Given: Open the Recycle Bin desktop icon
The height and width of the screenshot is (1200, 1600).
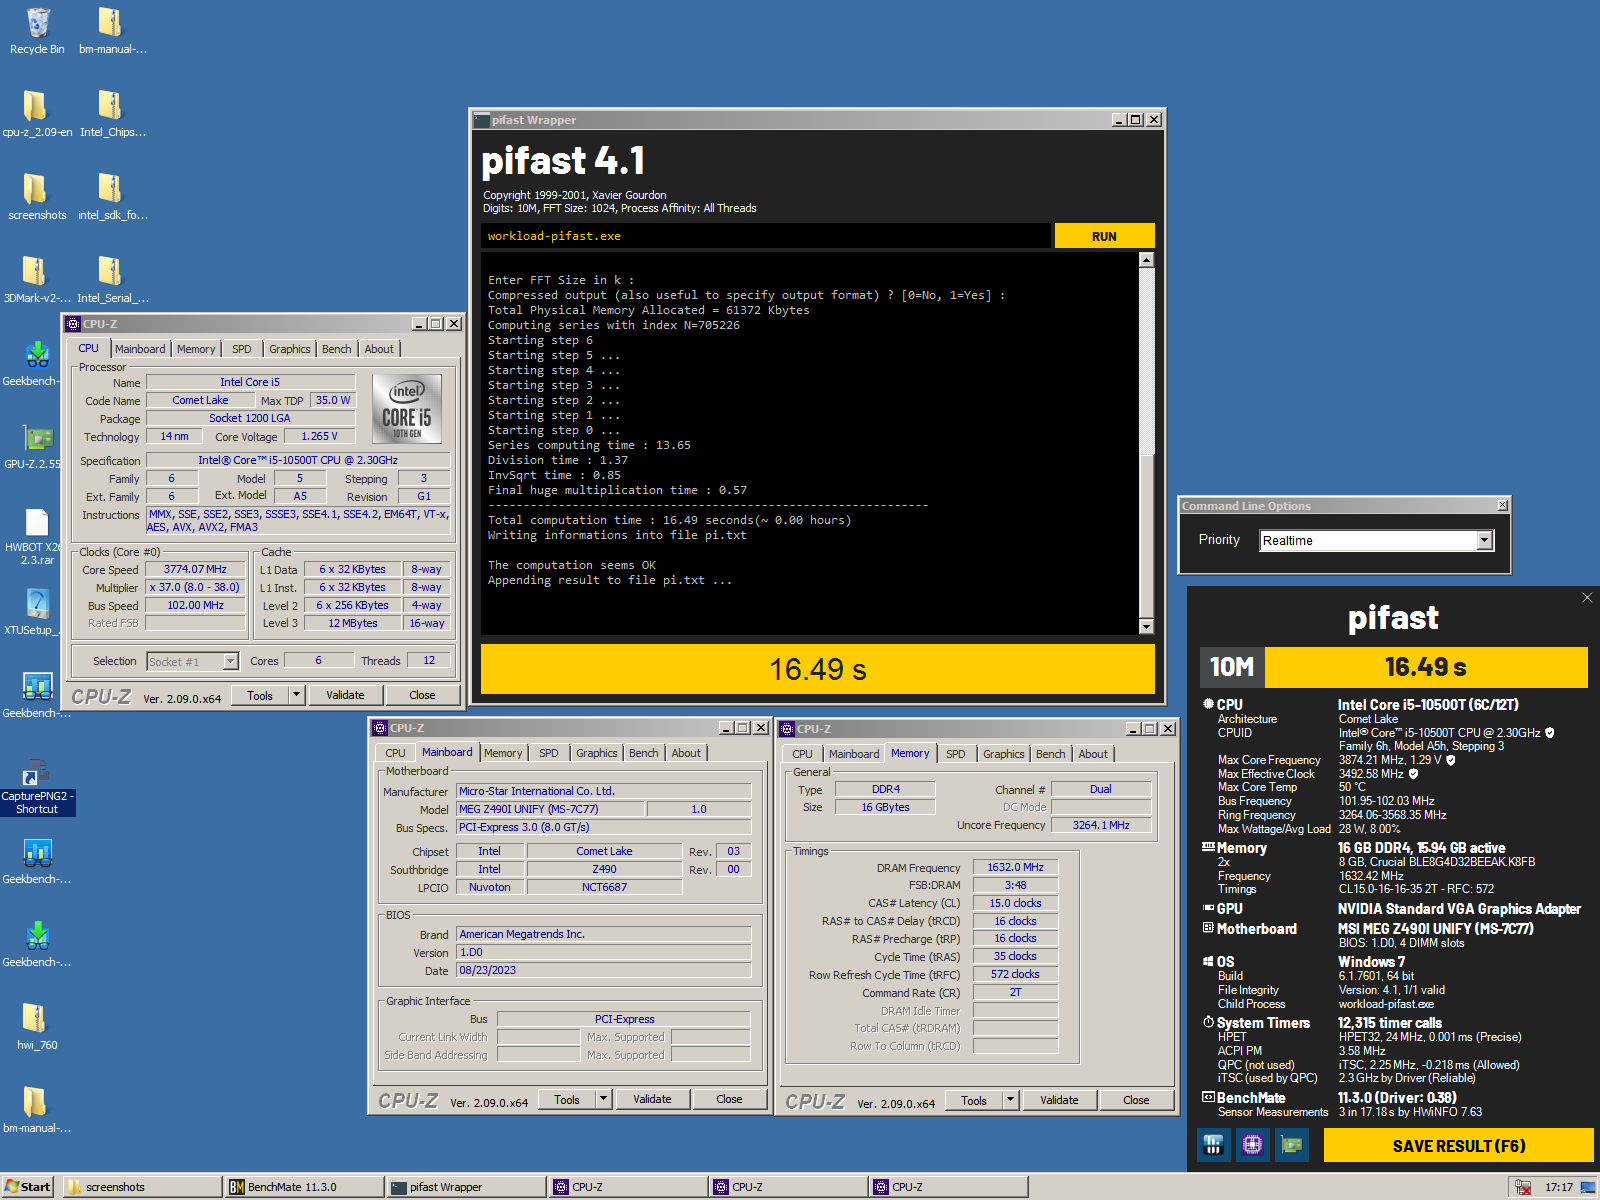Looking at the screenshot, I should coord(37,31).
